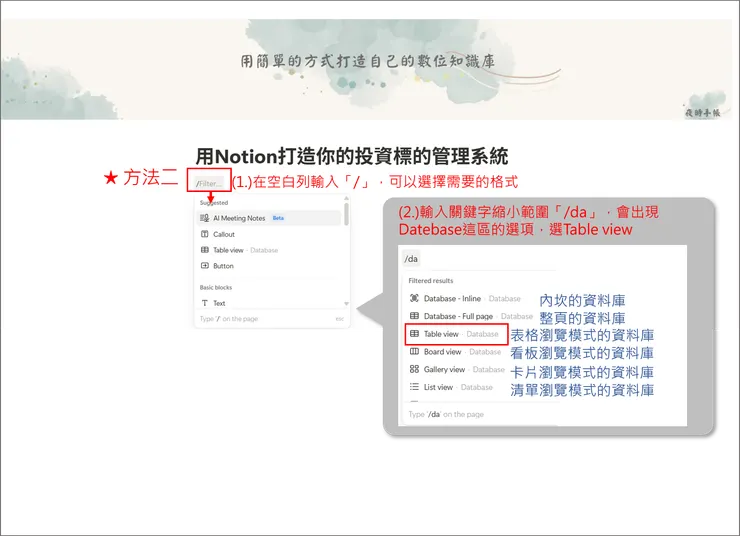
Task: Click the AI Meeting Notes icon
Action: [x=204, y=218]
